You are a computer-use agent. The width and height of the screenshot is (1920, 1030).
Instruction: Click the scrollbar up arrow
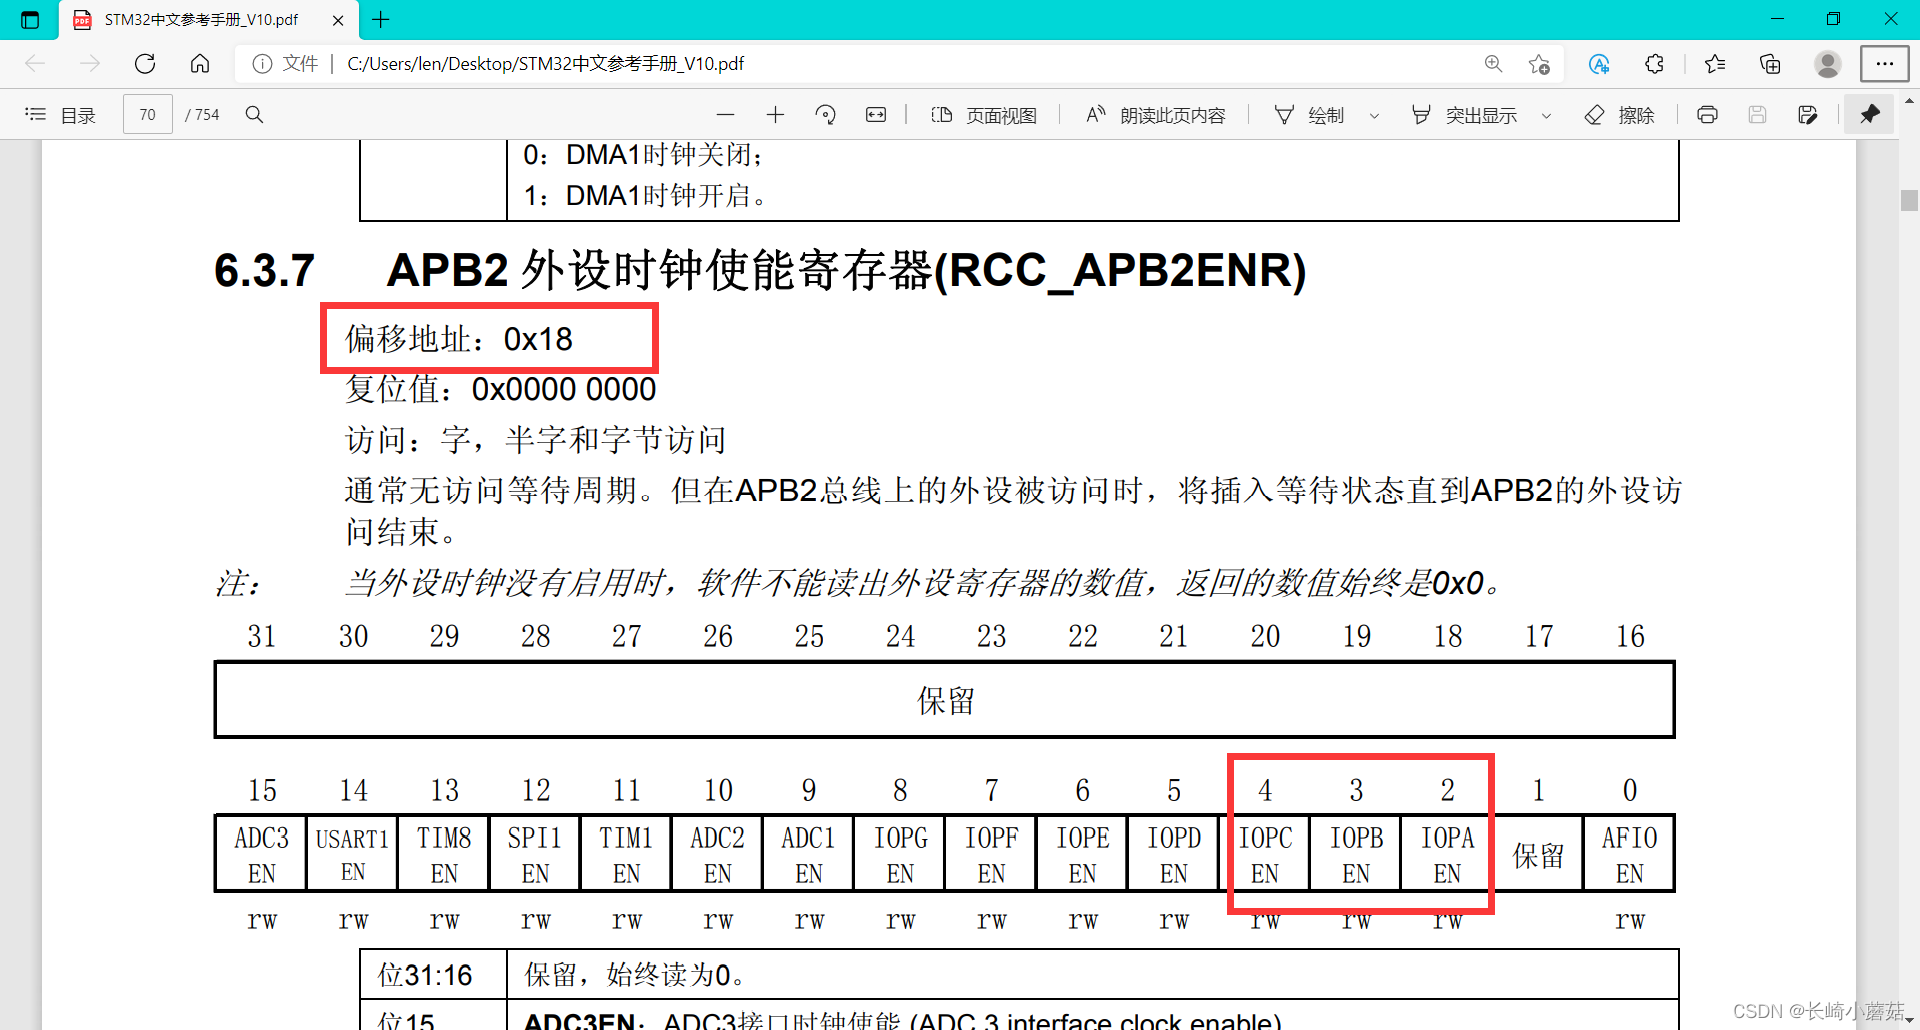click(1909, 101)
